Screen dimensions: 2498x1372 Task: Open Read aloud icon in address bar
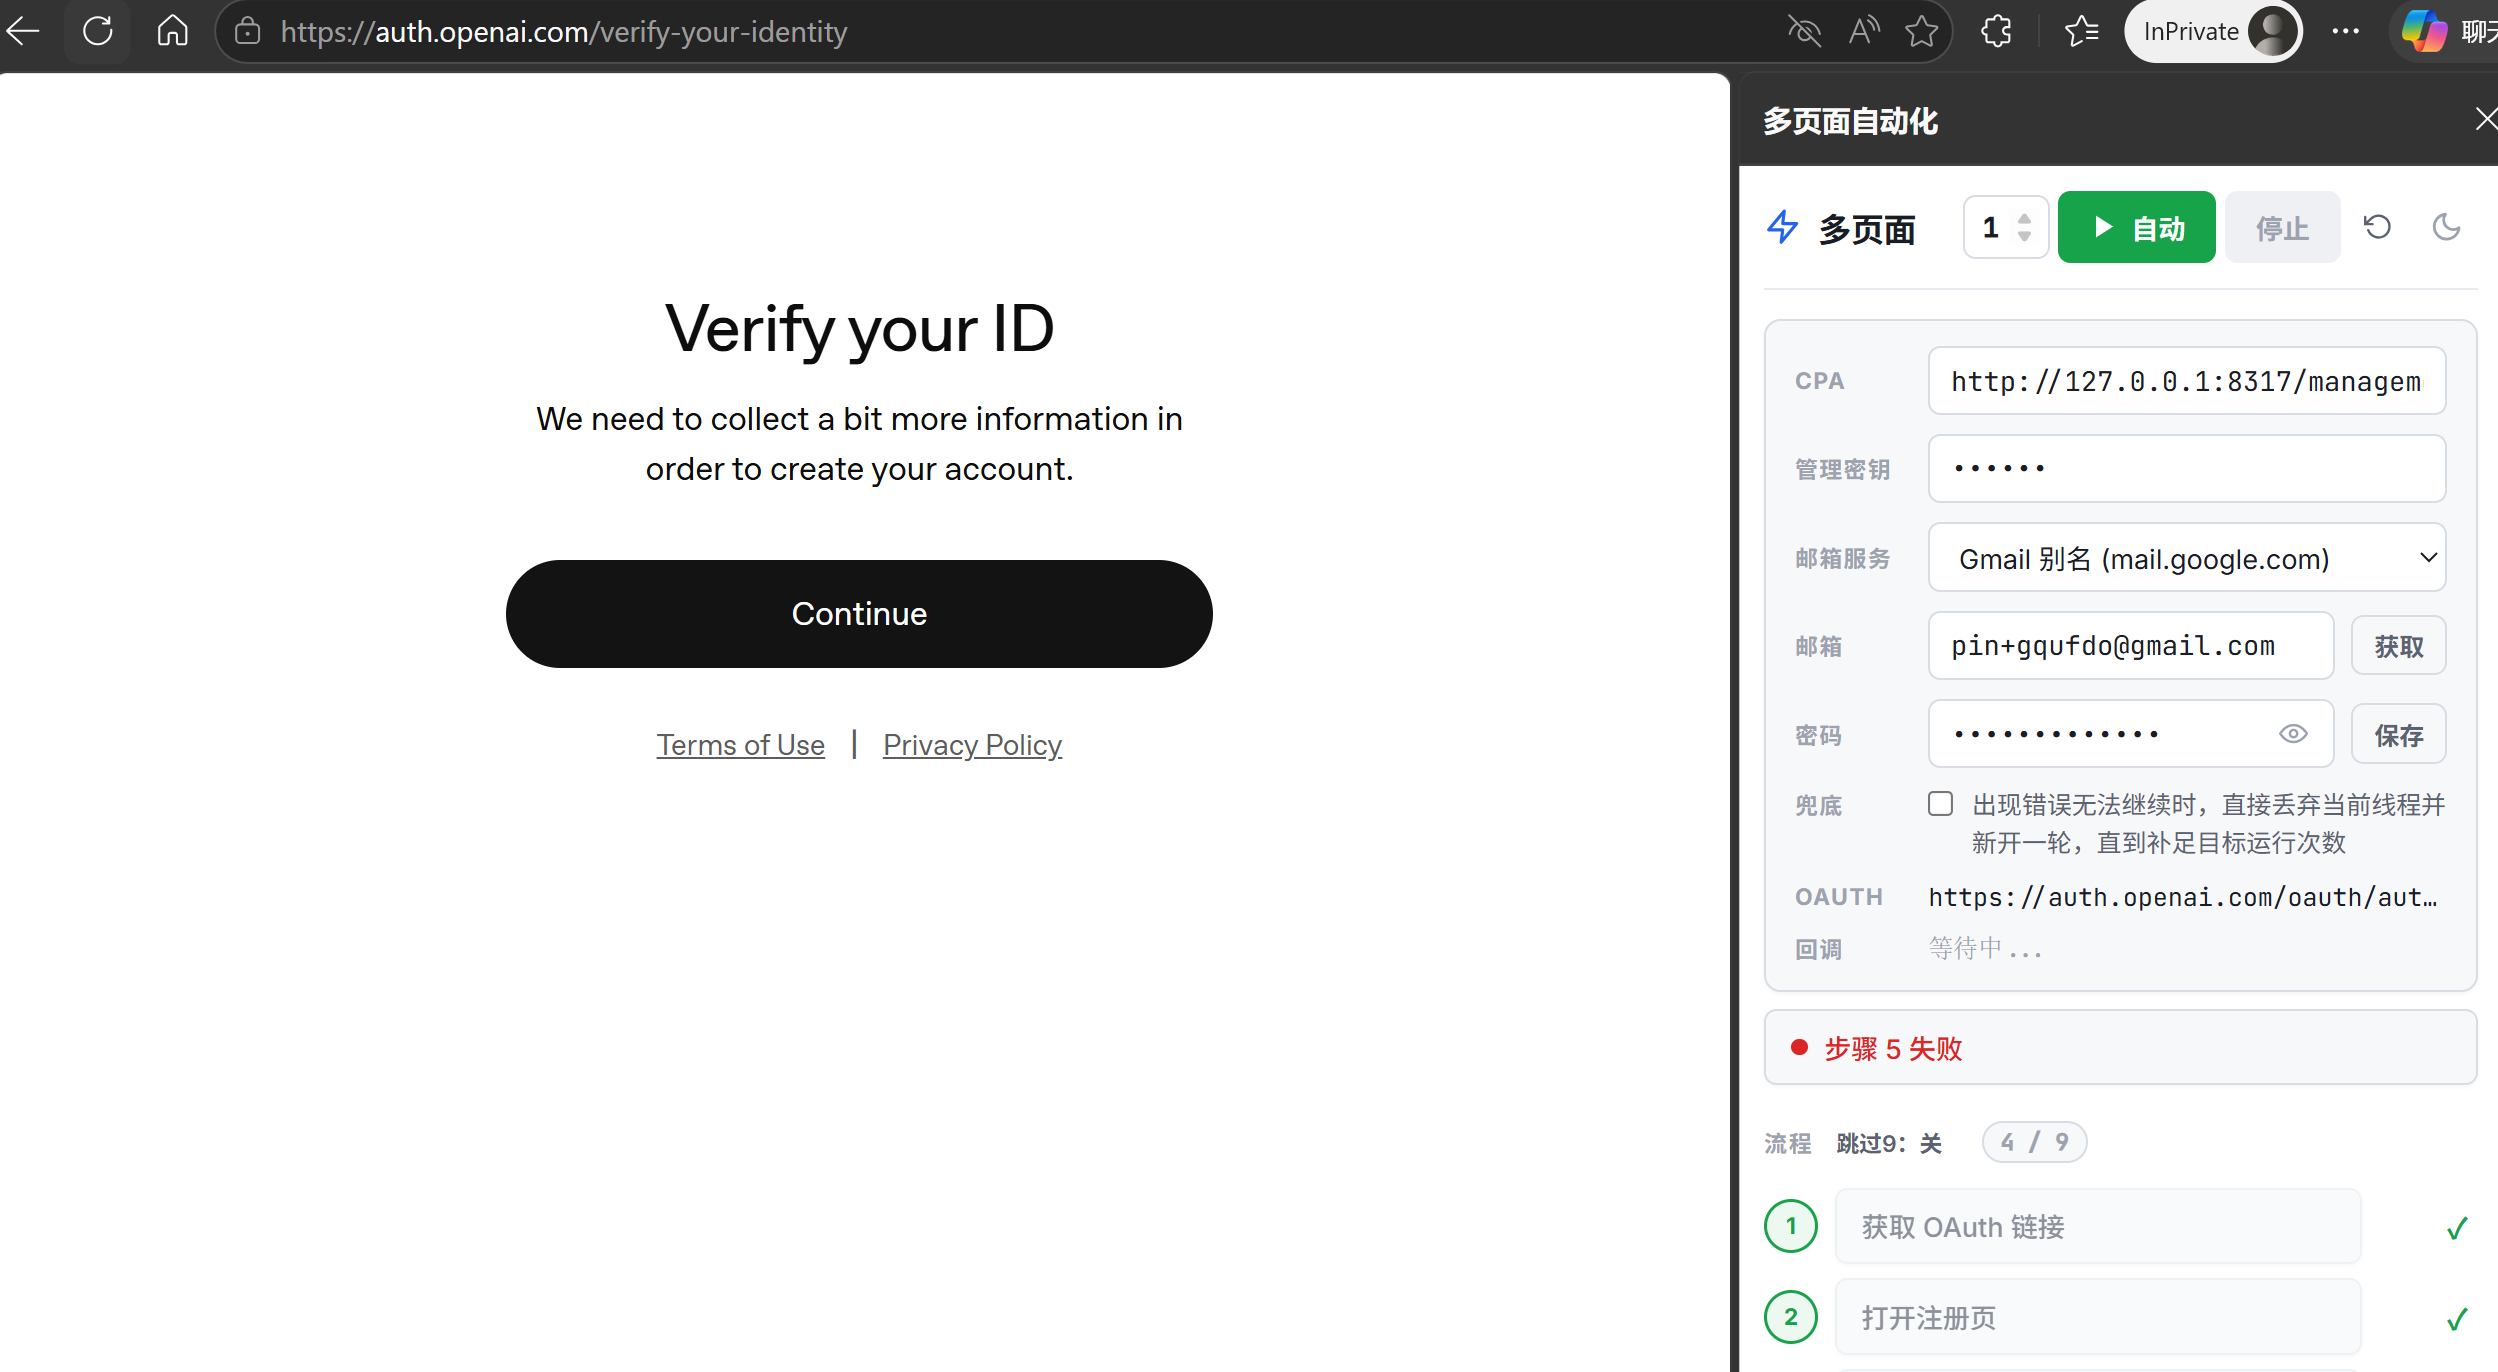click(1864, 31)
